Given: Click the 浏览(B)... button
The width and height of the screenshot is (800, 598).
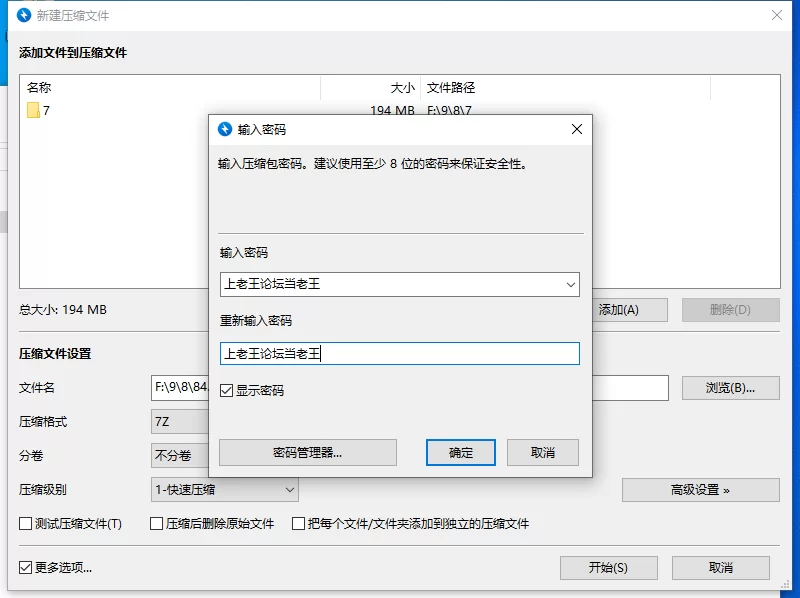Looking at the screenshot, I should (x=731, y=388).
